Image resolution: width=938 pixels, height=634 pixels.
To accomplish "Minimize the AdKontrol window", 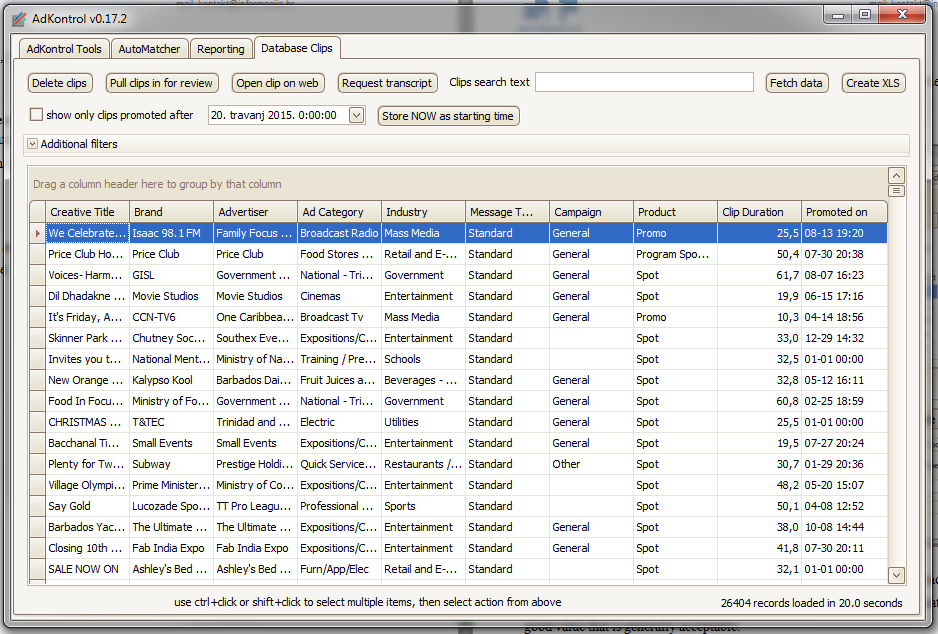I will pos(838,15).
